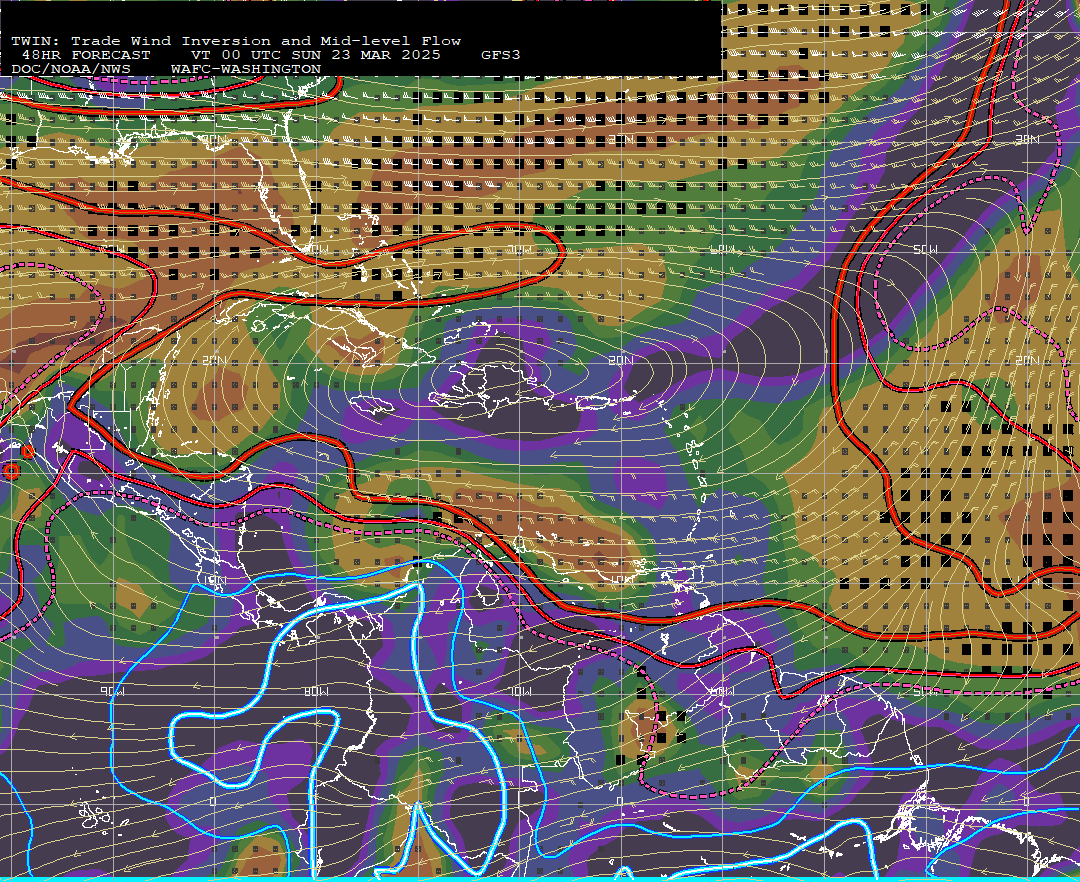Viewport: 1080px width, 882px height.
Task: Select the 'DOC/NOAA/NWS' text
Action: pyautogui.click(x=70, y=70)
